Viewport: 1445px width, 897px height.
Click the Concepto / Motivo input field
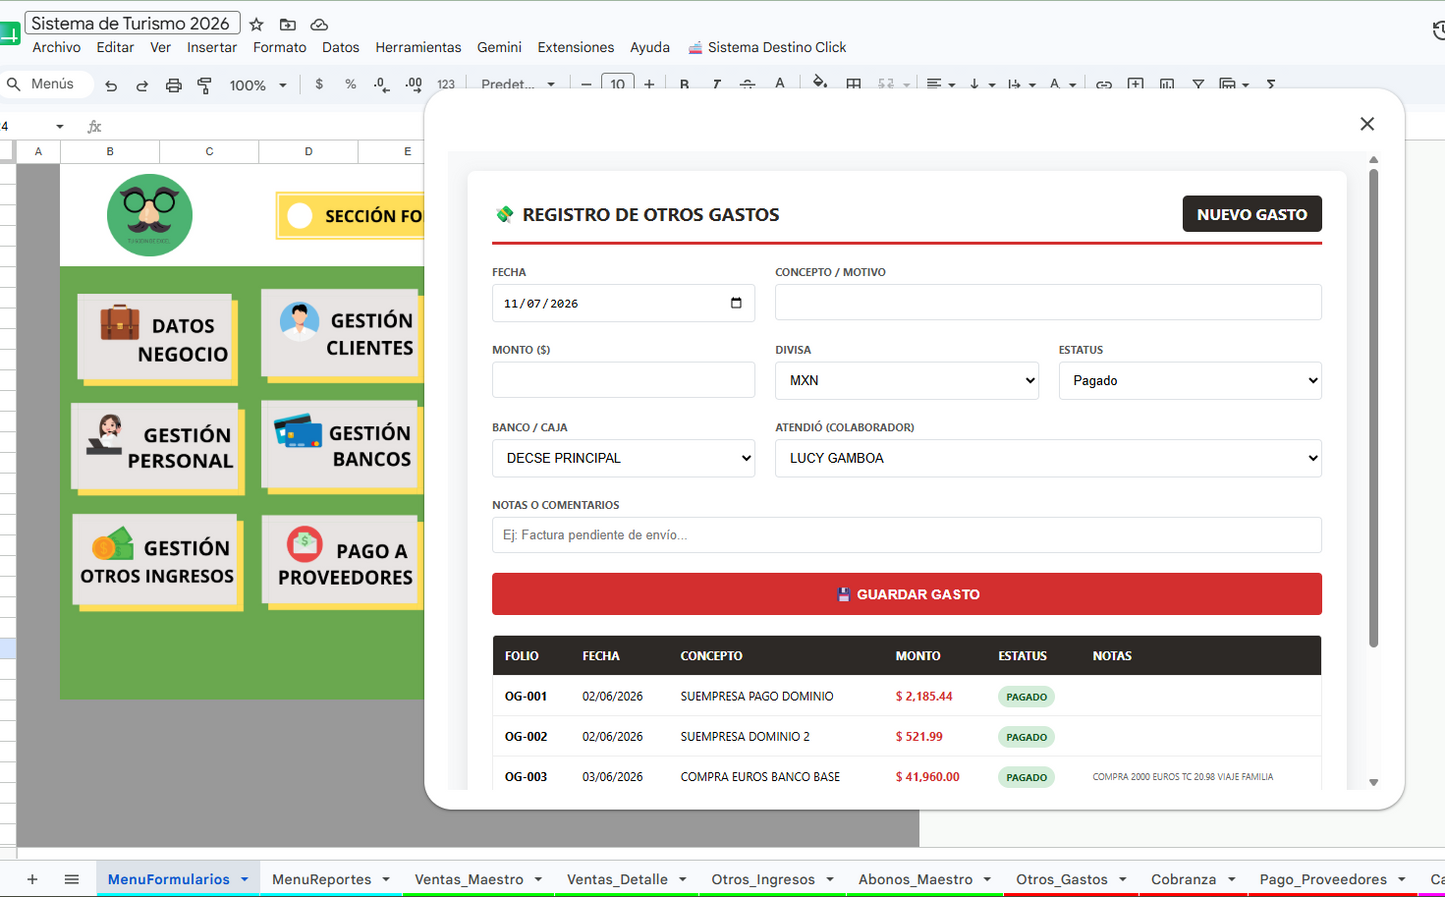[x=1048, y=302]
